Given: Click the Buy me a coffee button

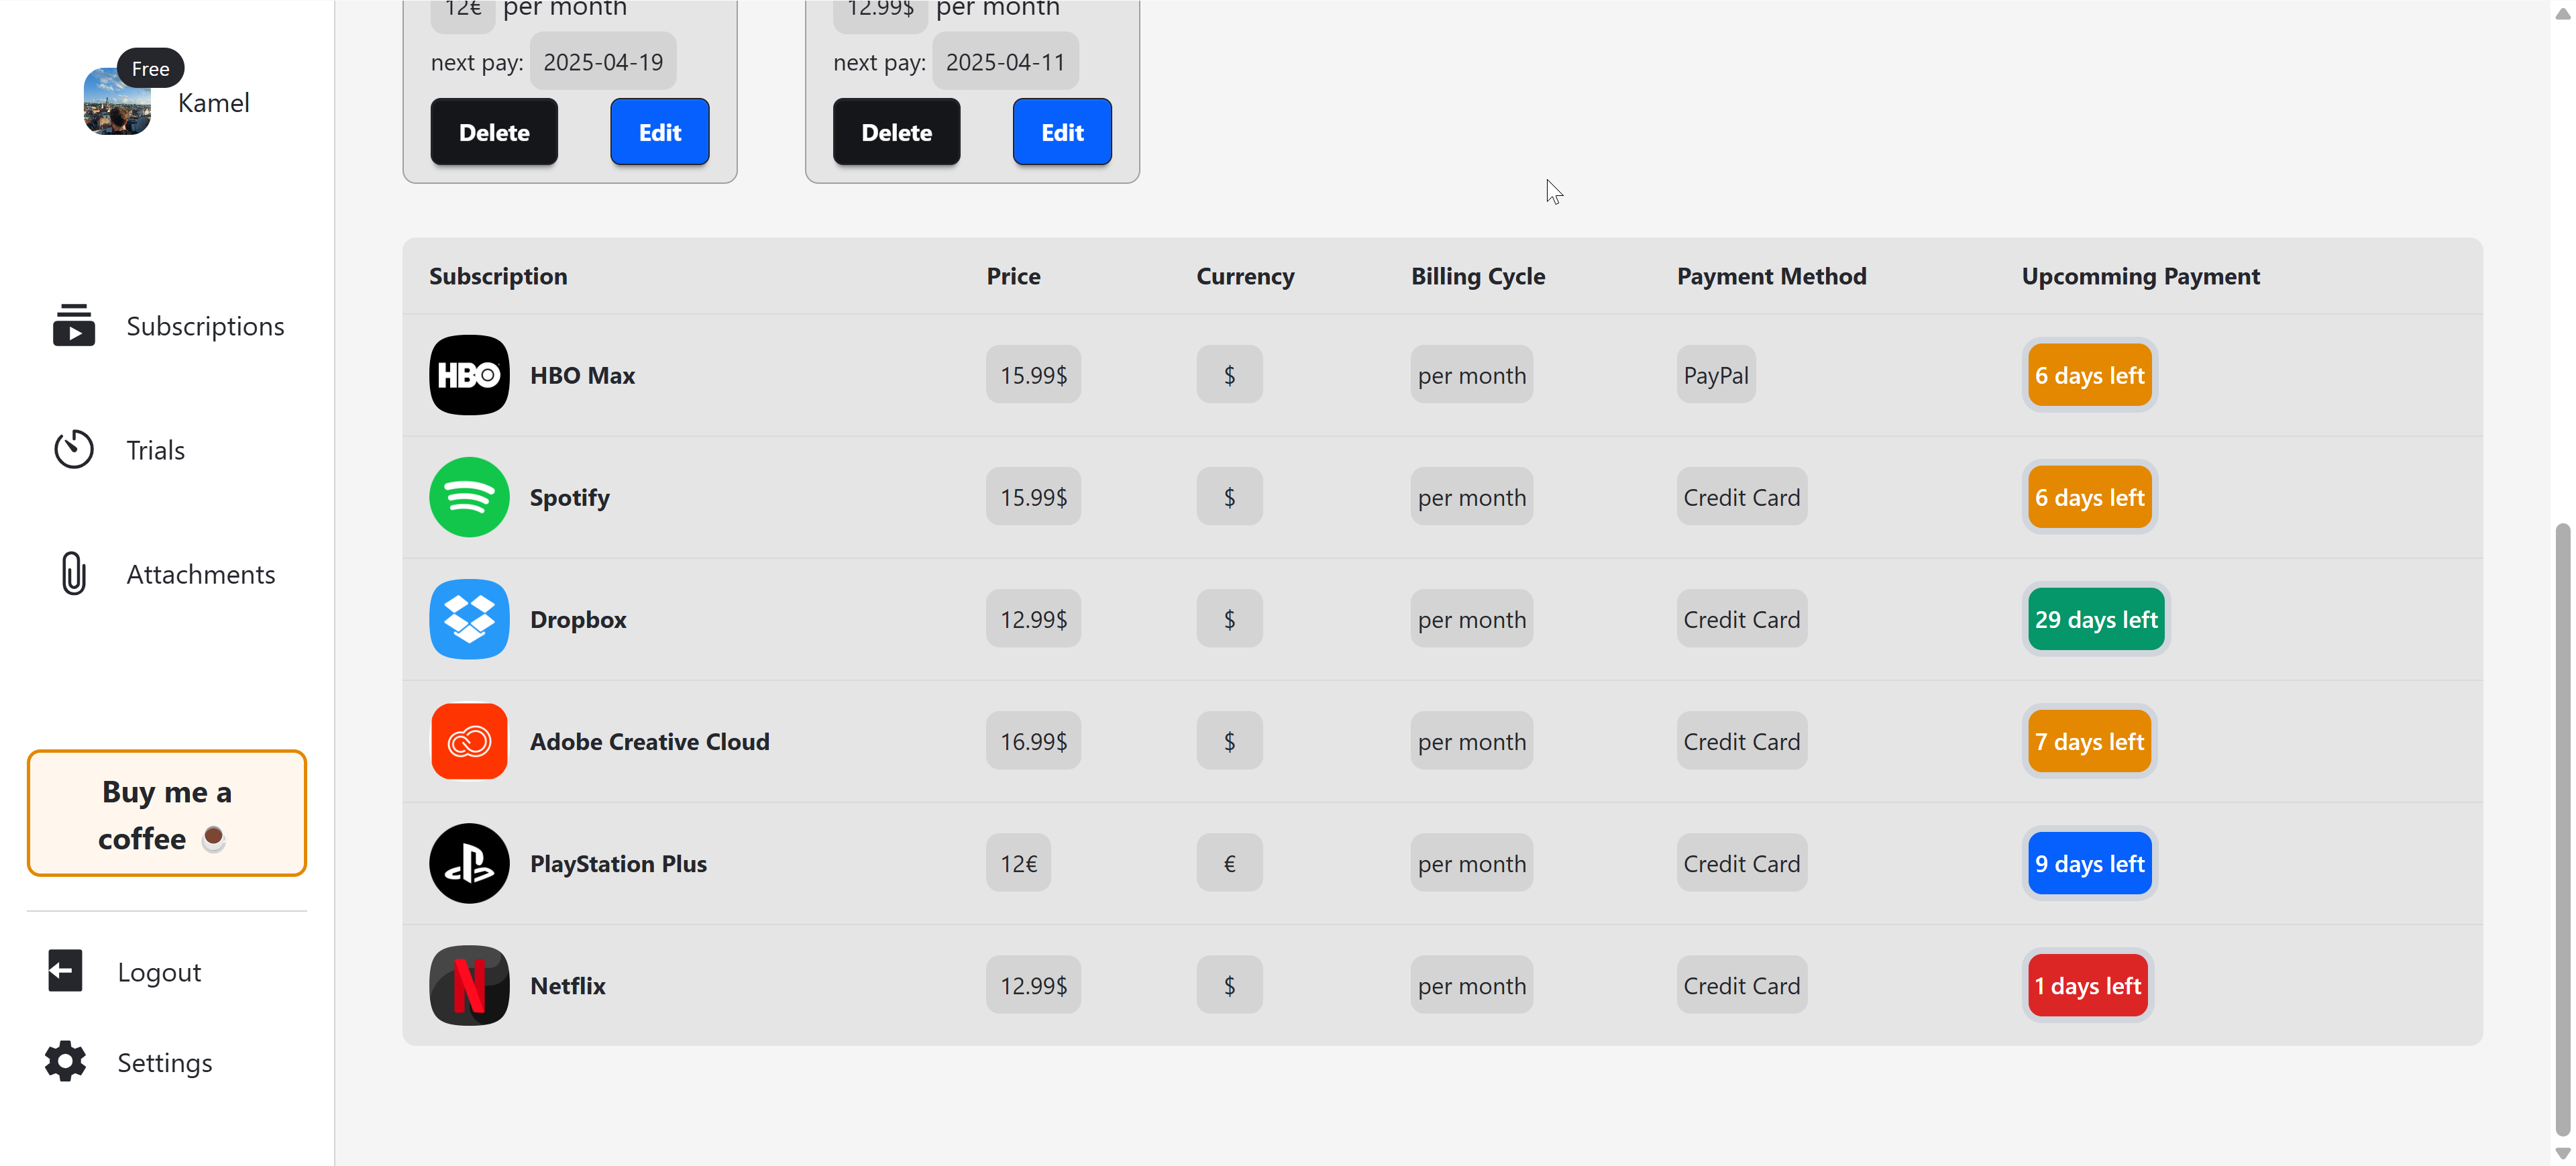Looking at the screenshot, I should [x=167, y=813].
